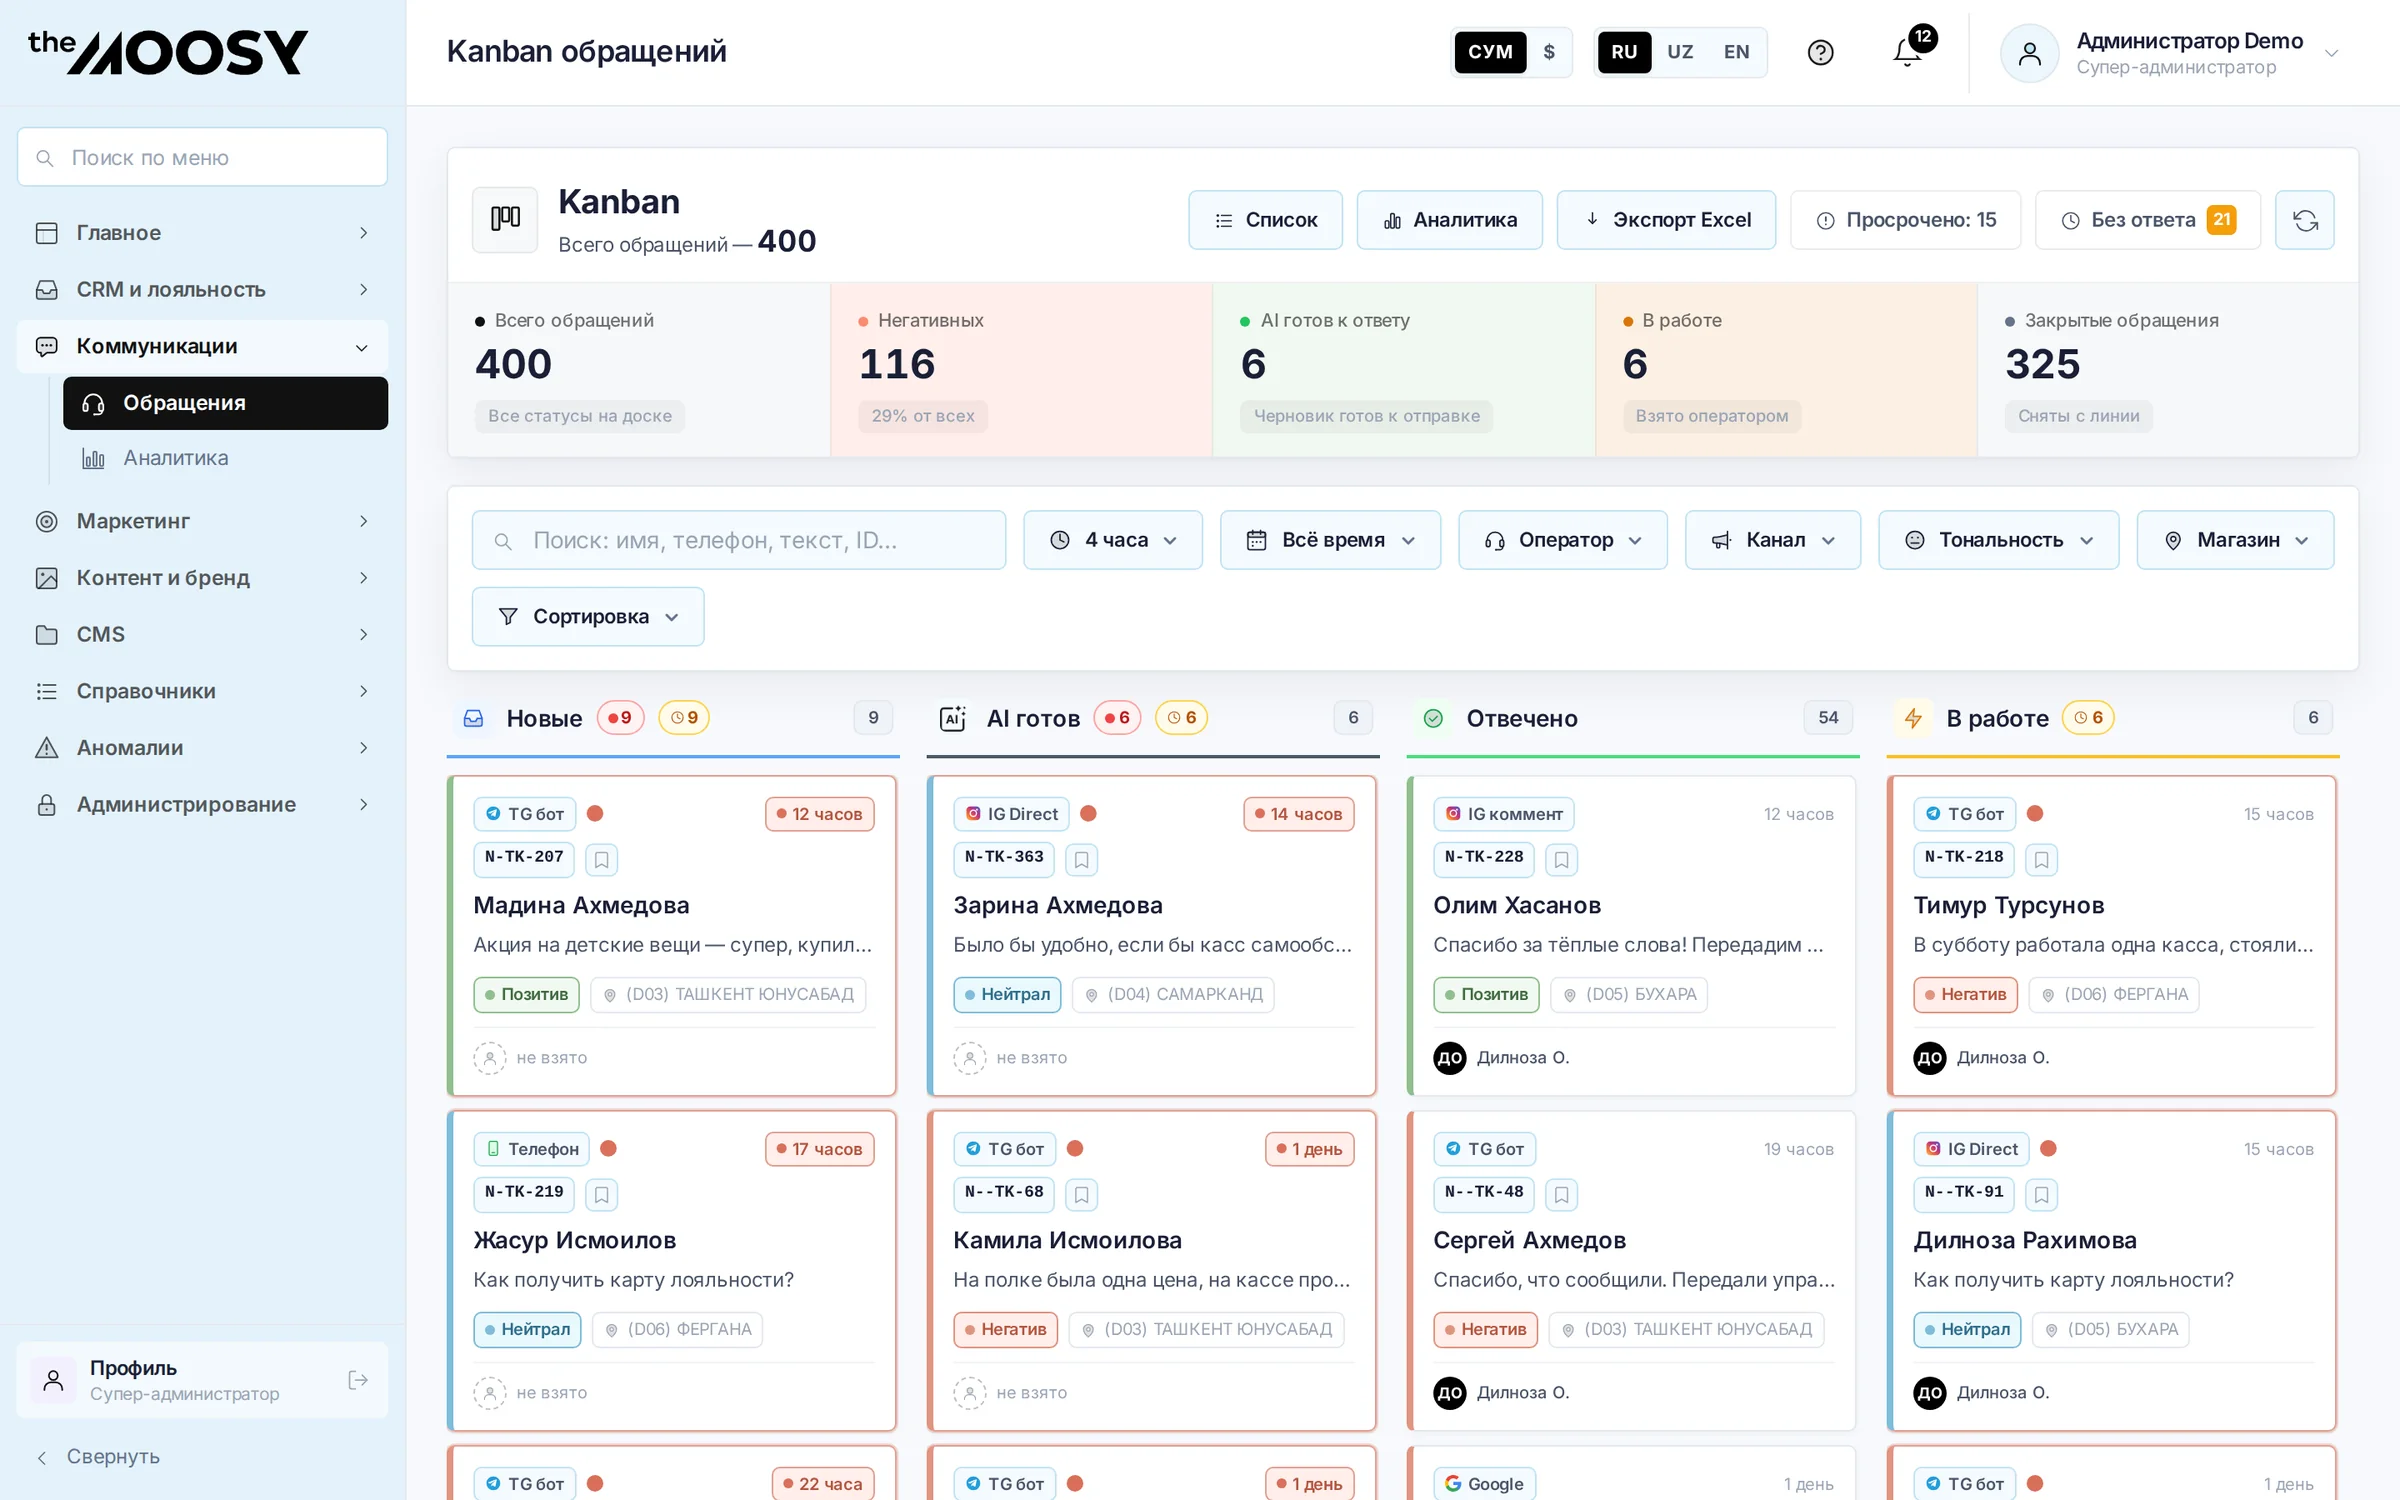Switch to Список view
This screenshot has height=1500, width=2400.
click(1266, 220)
